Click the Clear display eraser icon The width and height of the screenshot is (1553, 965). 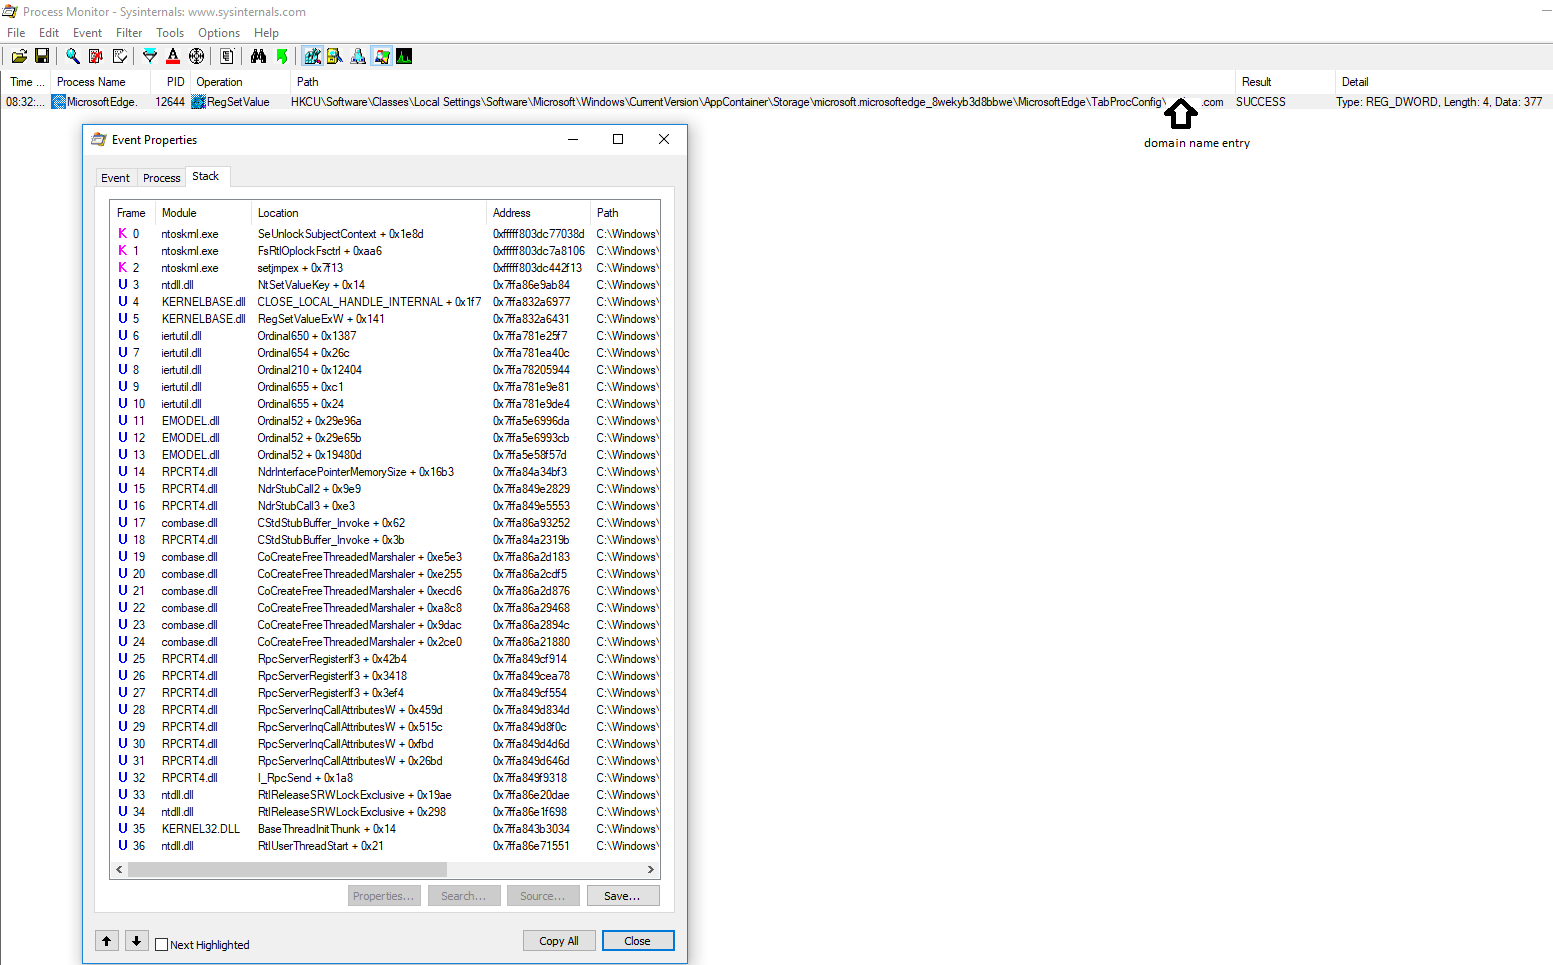pyautogui.click(x=120, y=56)
